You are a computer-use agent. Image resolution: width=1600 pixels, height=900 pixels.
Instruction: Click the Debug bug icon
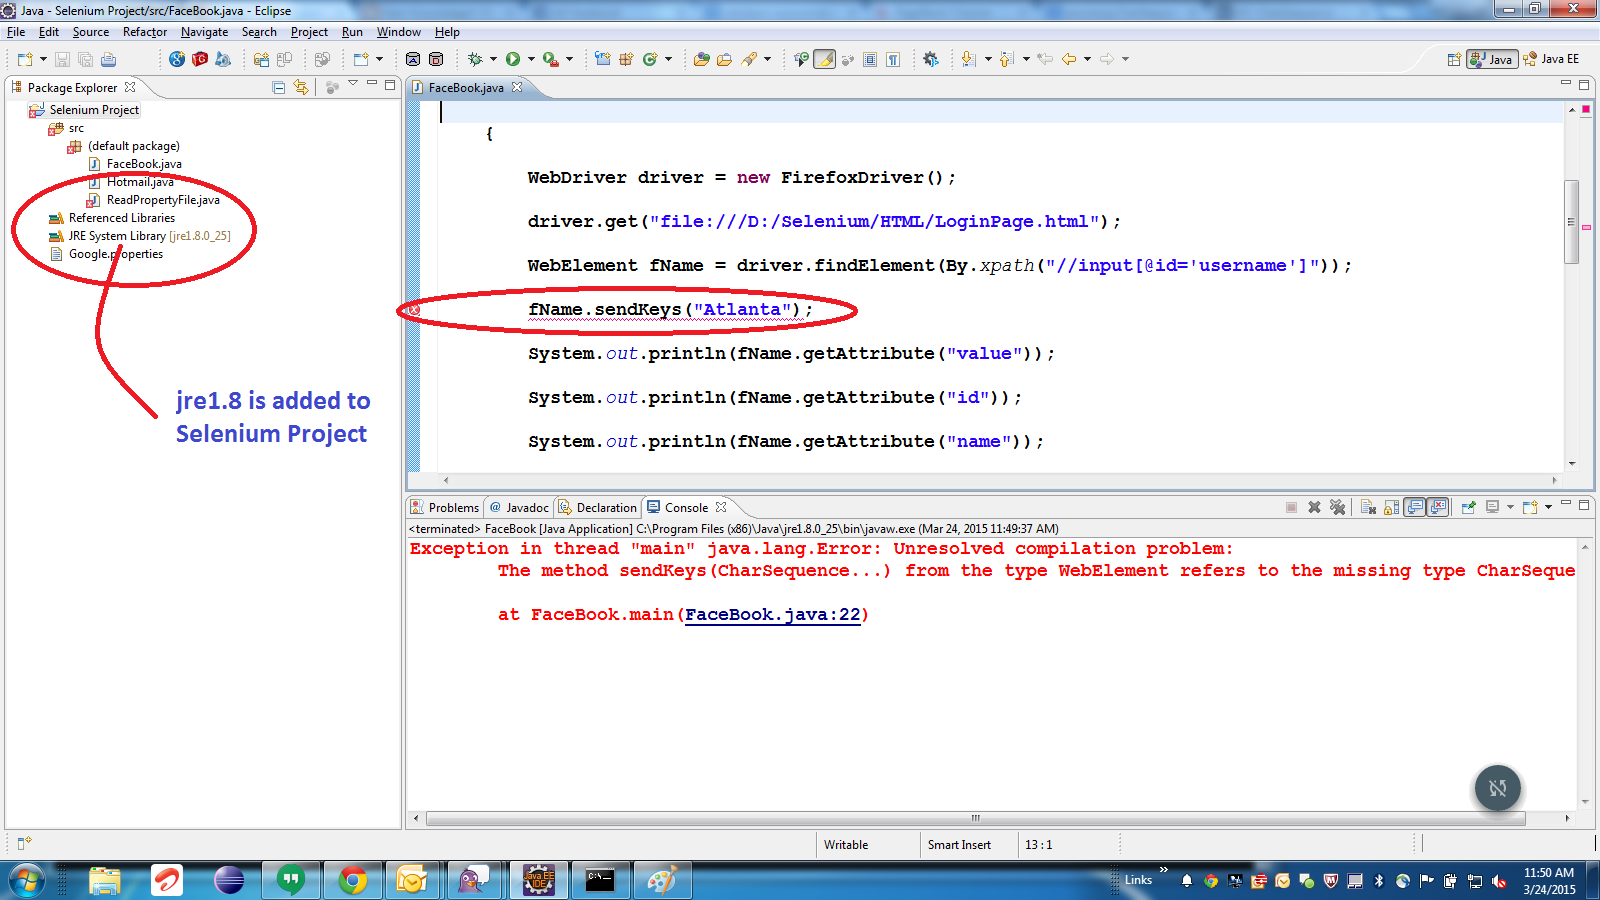click(x=475, y=59)
